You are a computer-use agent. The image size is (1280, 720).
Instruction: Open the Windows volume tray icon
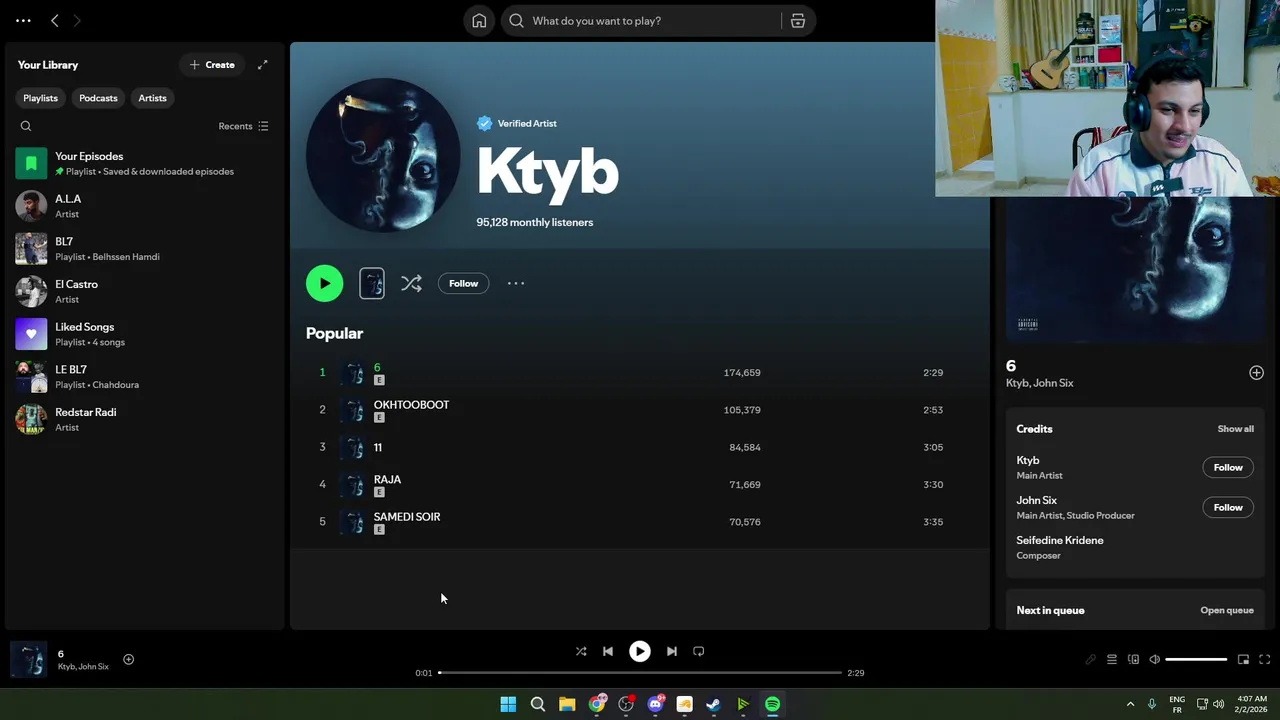(x=1218, y=705)
